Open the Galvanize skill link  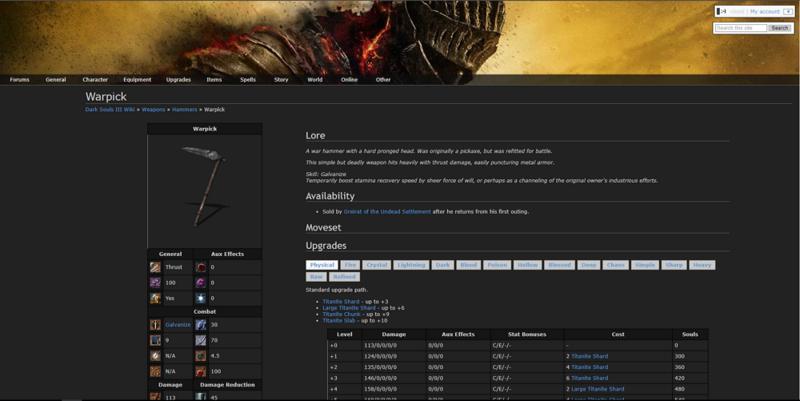(178, 324)
